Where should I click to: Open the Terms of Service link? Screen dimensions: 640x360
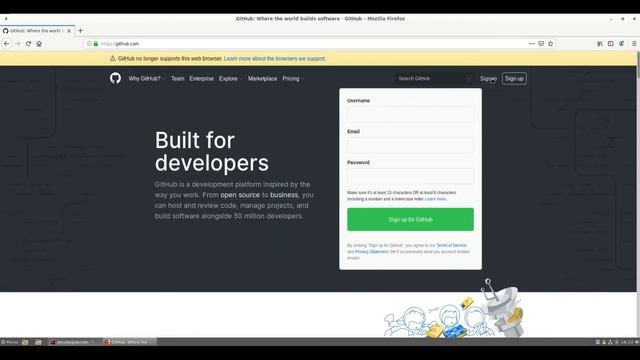[x=451, y=245]
